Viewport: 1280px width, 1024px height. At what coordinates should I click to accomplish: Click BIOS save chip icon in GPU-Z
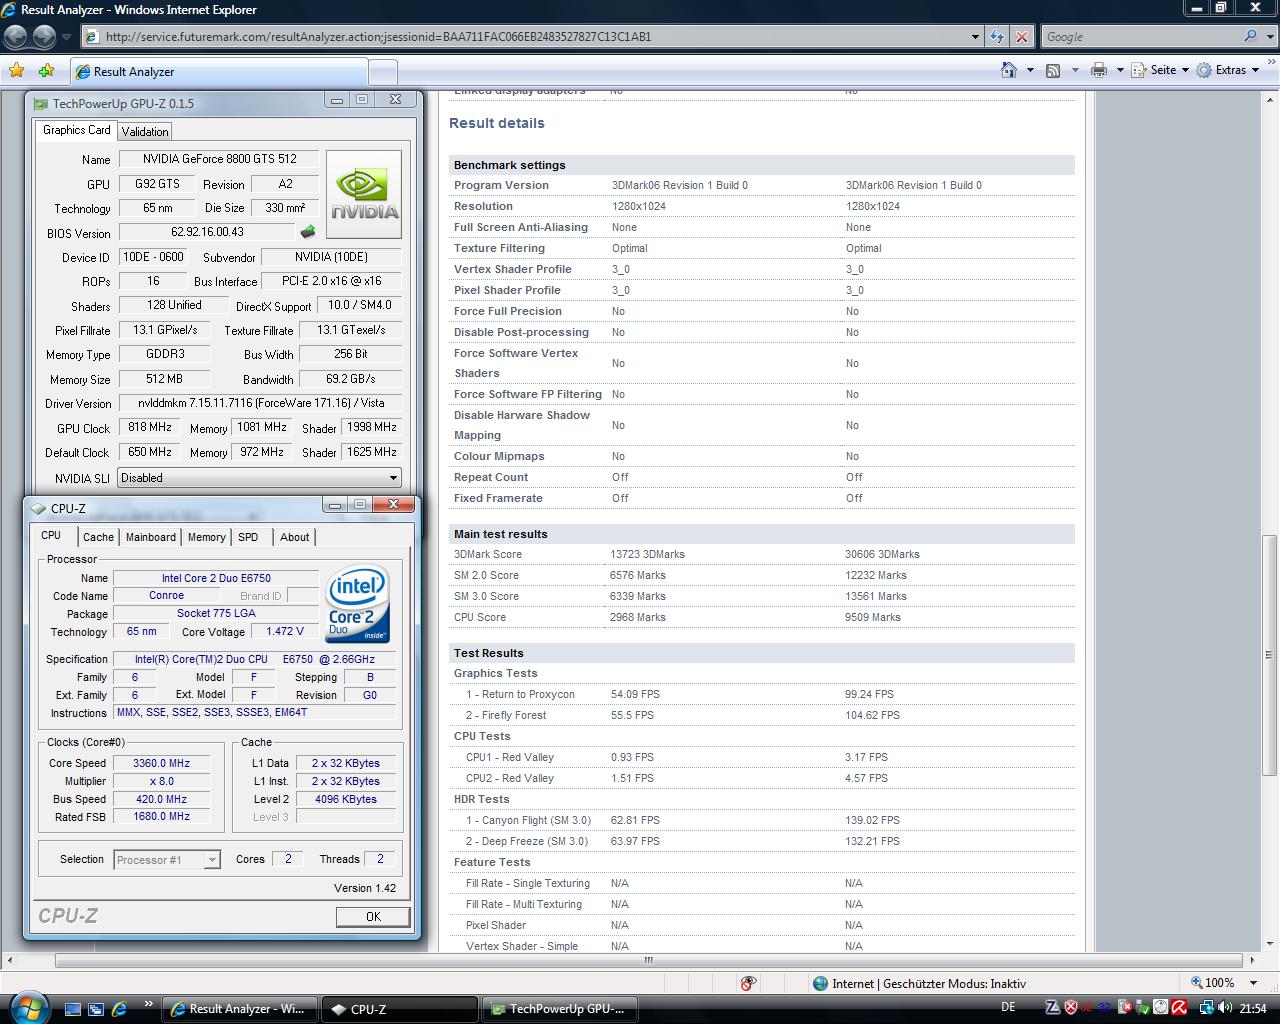(308, 232)
